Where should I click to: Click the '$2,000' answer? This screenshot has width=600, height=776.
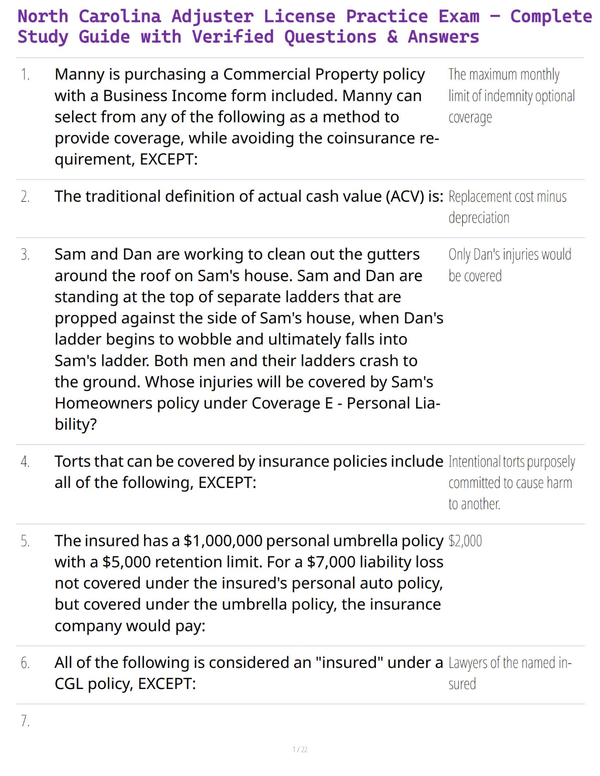tap(465, 541)
